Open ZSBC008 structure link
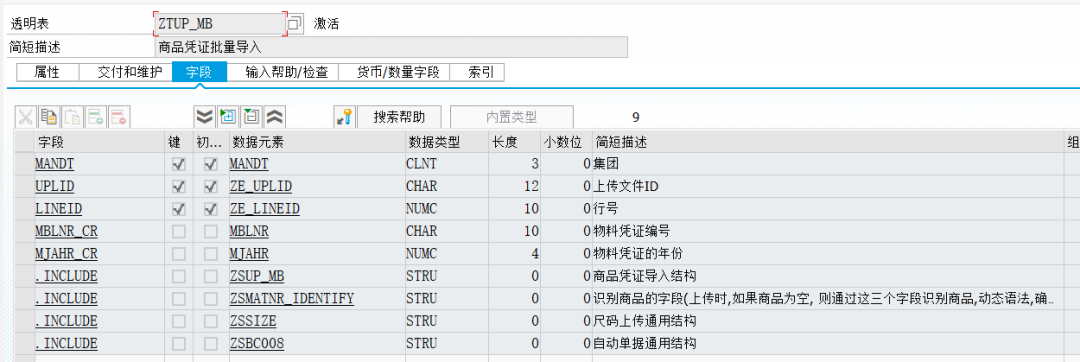The height and width of the screenshot is (362, 1080). pyautogui.click(x=257, y=343)
